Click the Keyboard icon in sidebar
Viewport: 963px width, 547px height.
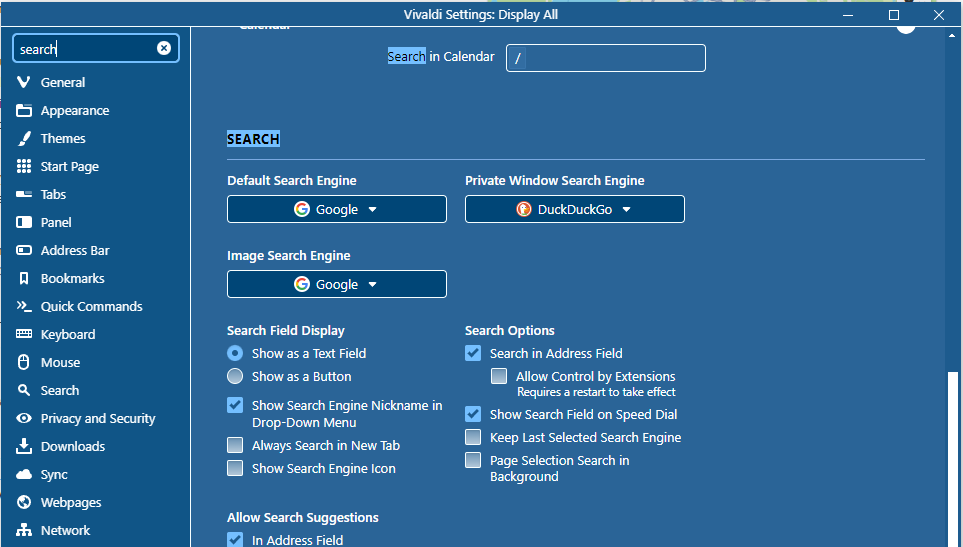[x=23, y=334]
